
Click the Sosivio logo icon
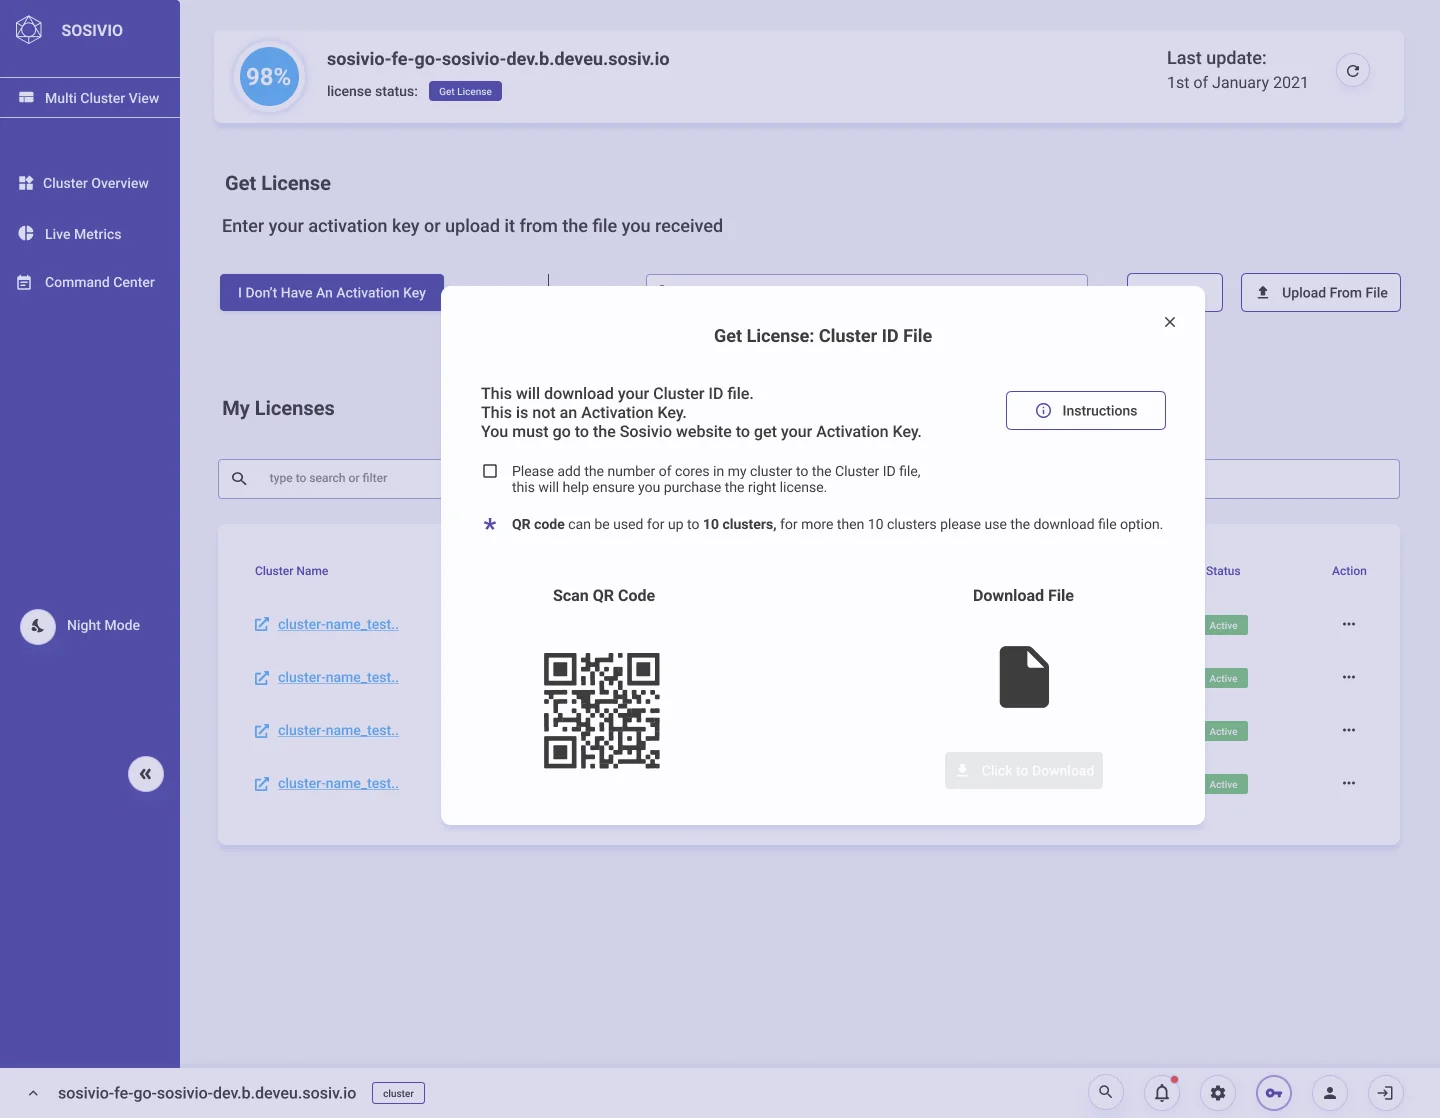(29, 30)
